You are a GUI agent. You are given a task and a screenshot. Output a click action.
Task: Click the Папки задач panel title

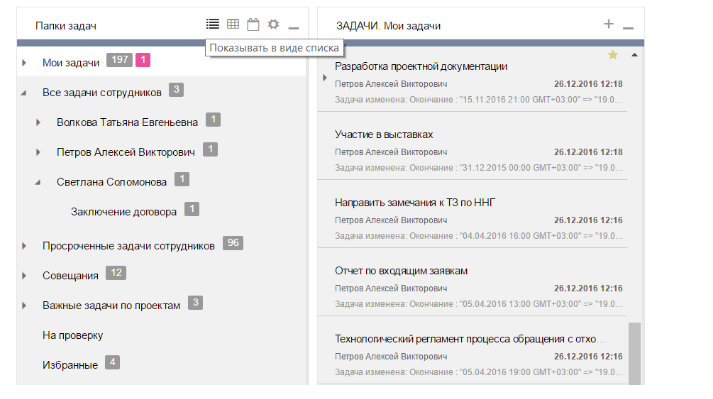click(66, 26)
